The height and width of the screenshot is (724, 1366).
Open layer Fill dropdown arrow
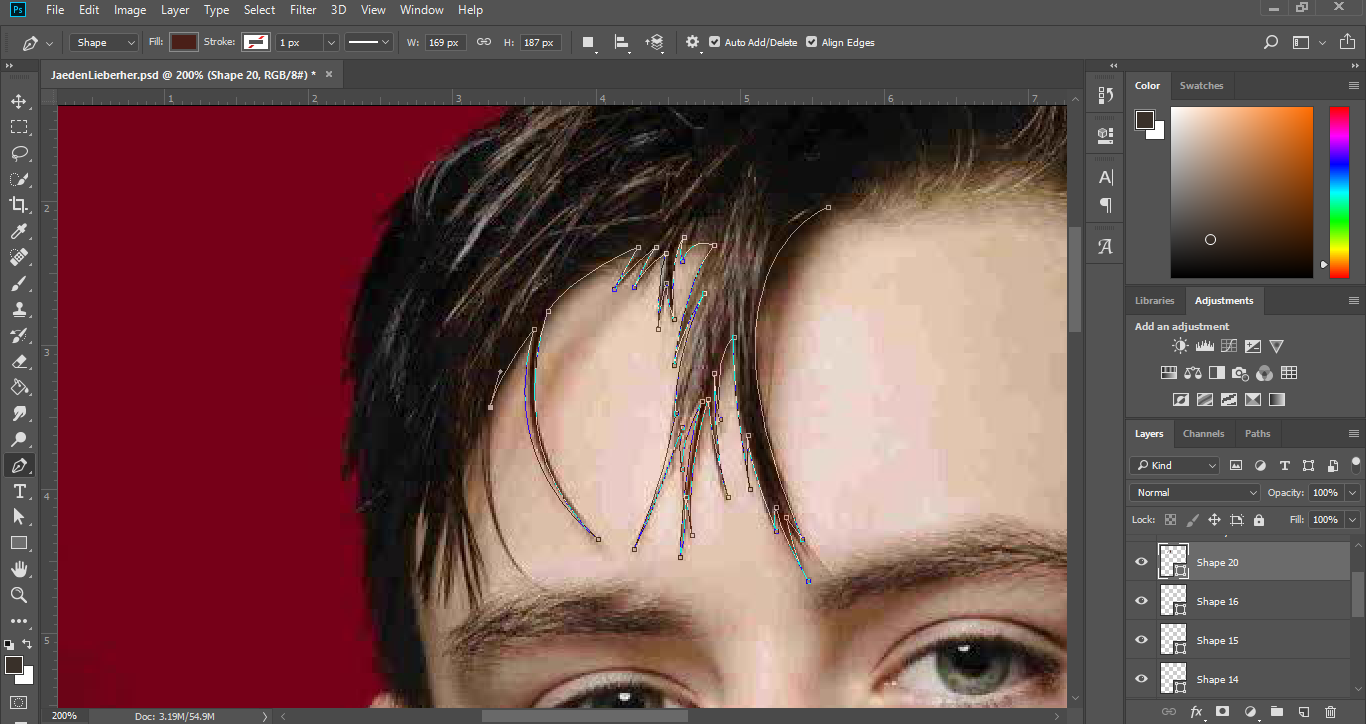click(x=1353, y=520)
